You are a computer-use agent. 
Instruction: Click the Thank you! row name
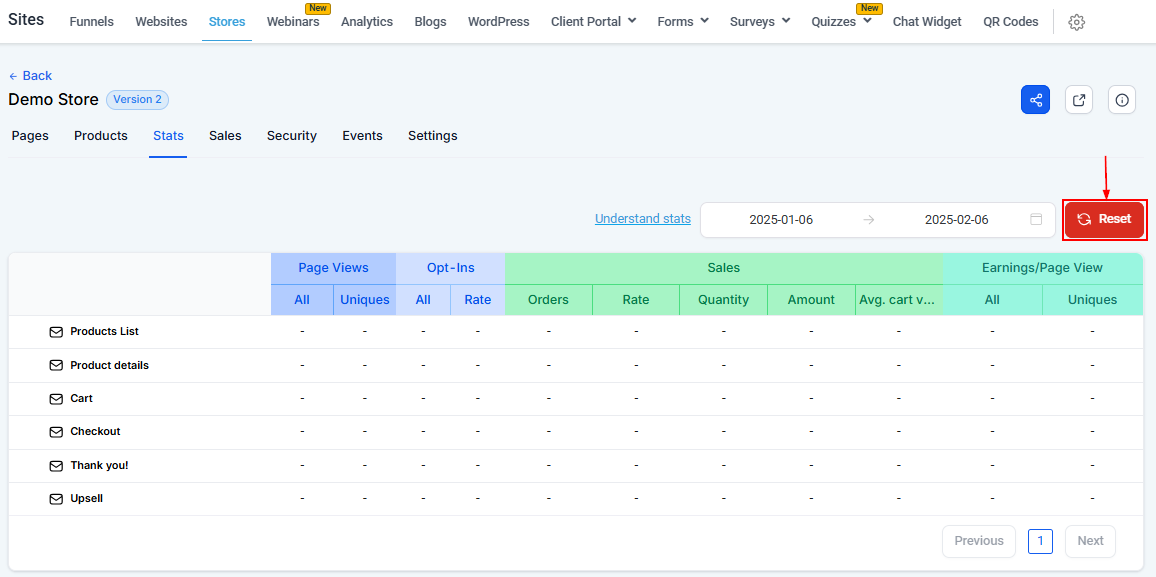pyautogui.click(x=100, y=466)
